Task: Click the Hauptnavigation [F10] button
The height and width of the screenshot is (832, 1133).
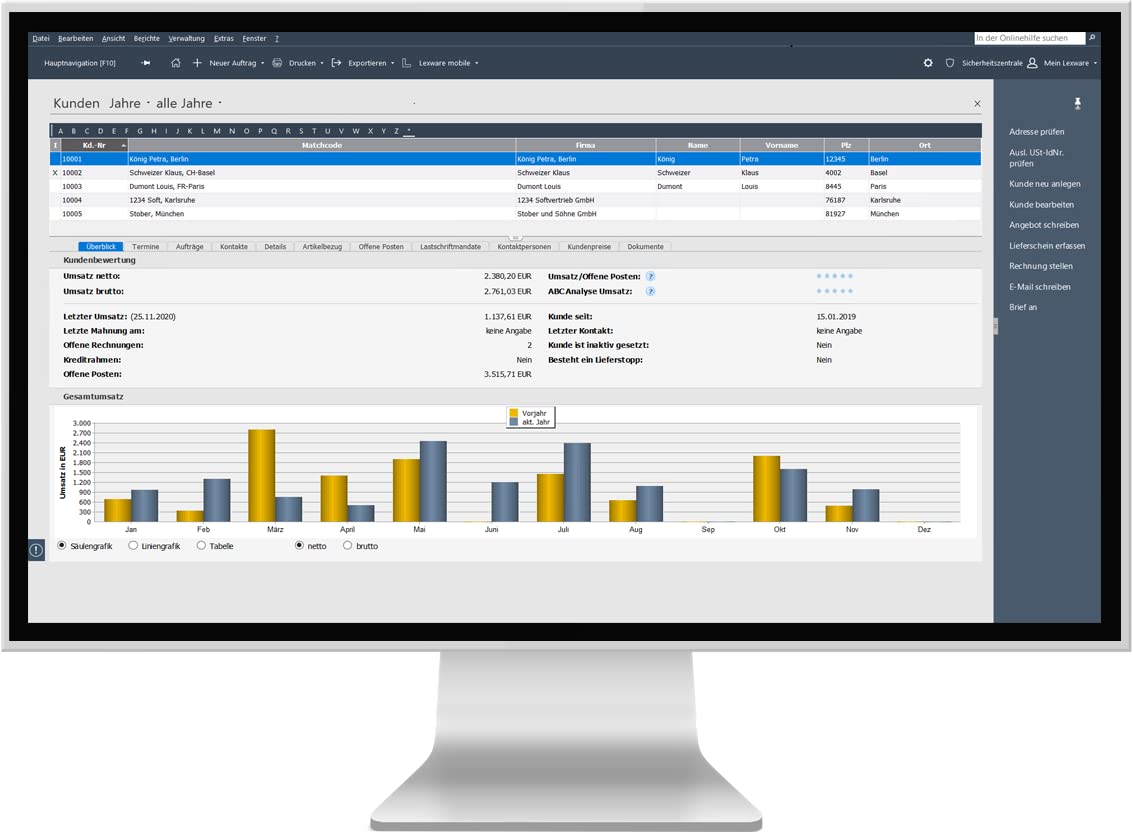Action: [x=79, y=63]
